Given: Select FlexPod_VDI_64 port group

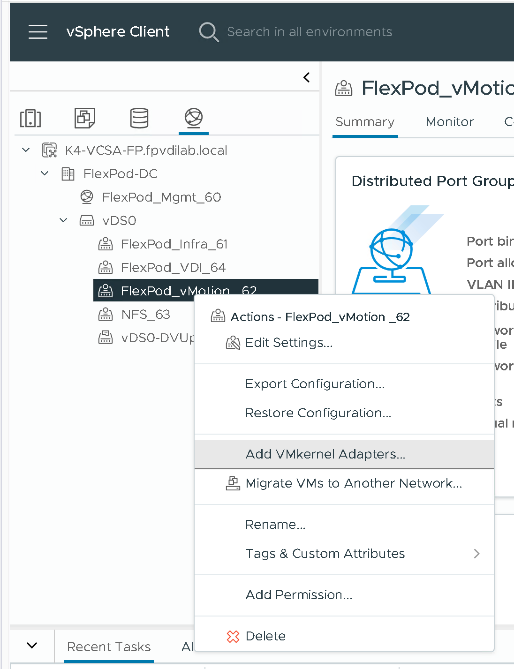Looking at the screenshot, I should [x=173, y=268].
